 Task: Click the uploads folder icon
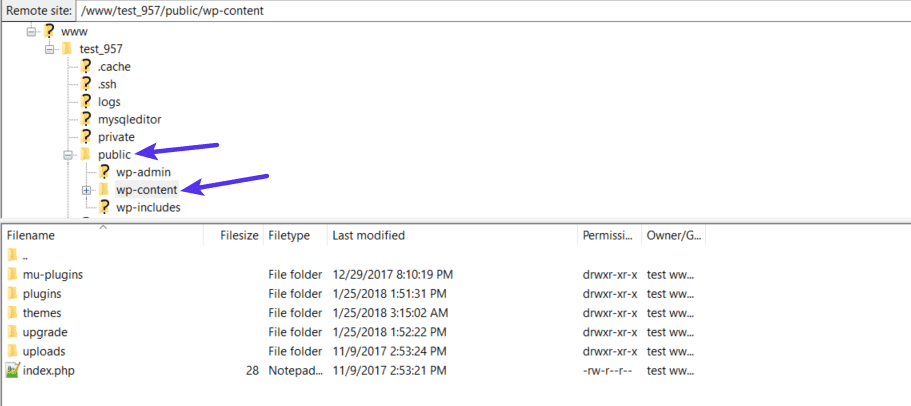tap(12, 351)
